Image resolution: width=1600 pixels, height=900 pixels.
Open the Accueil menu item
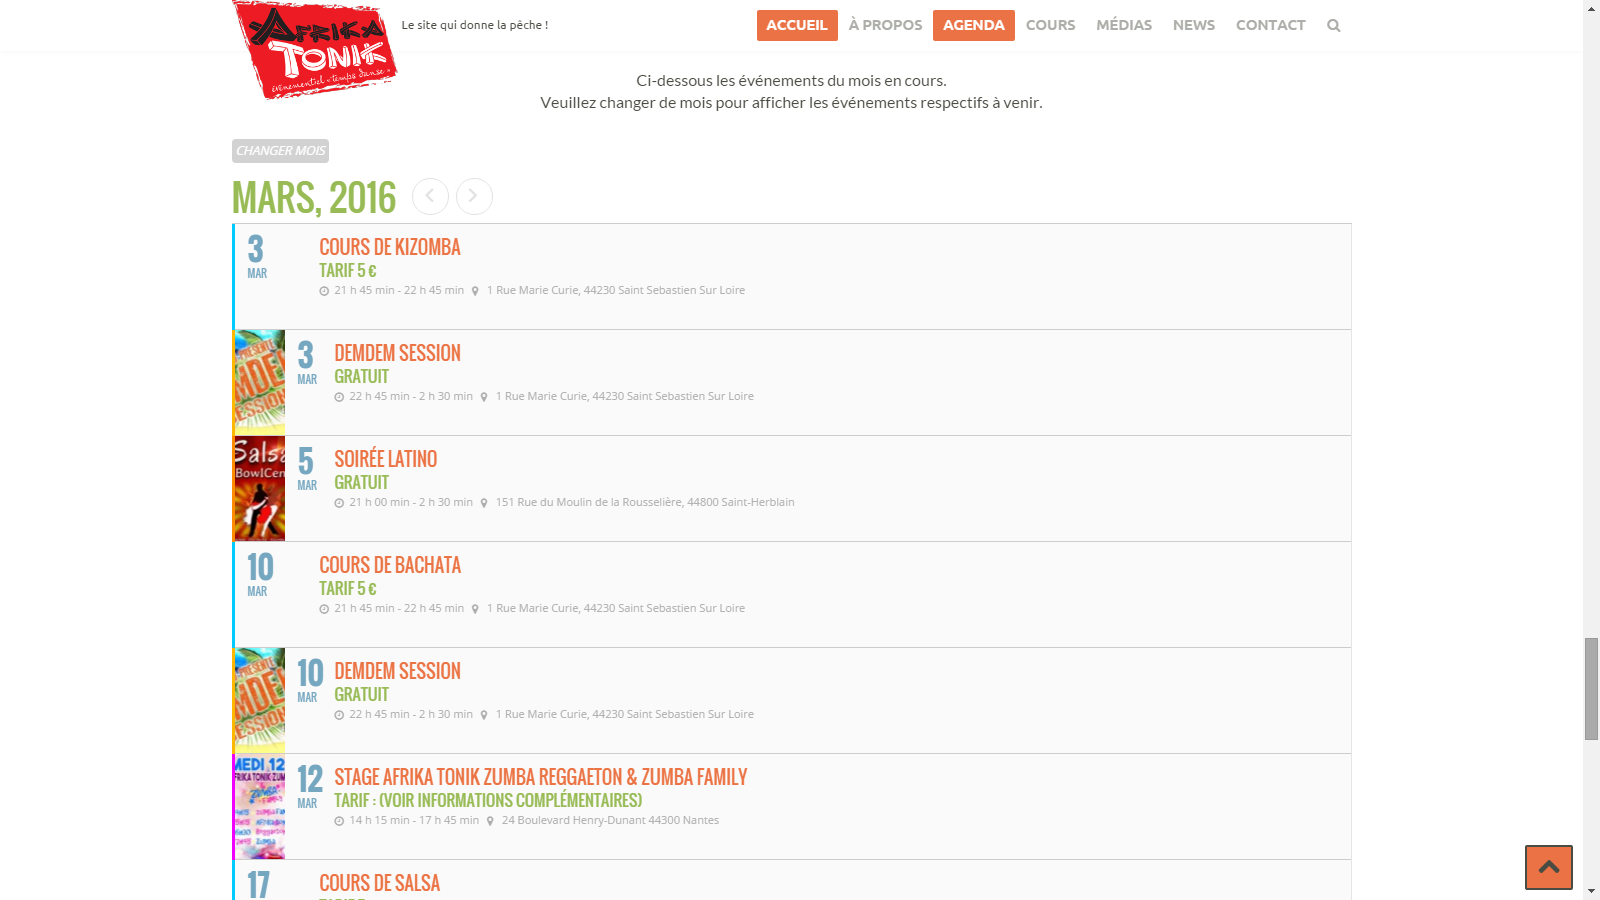pos(796,25)
